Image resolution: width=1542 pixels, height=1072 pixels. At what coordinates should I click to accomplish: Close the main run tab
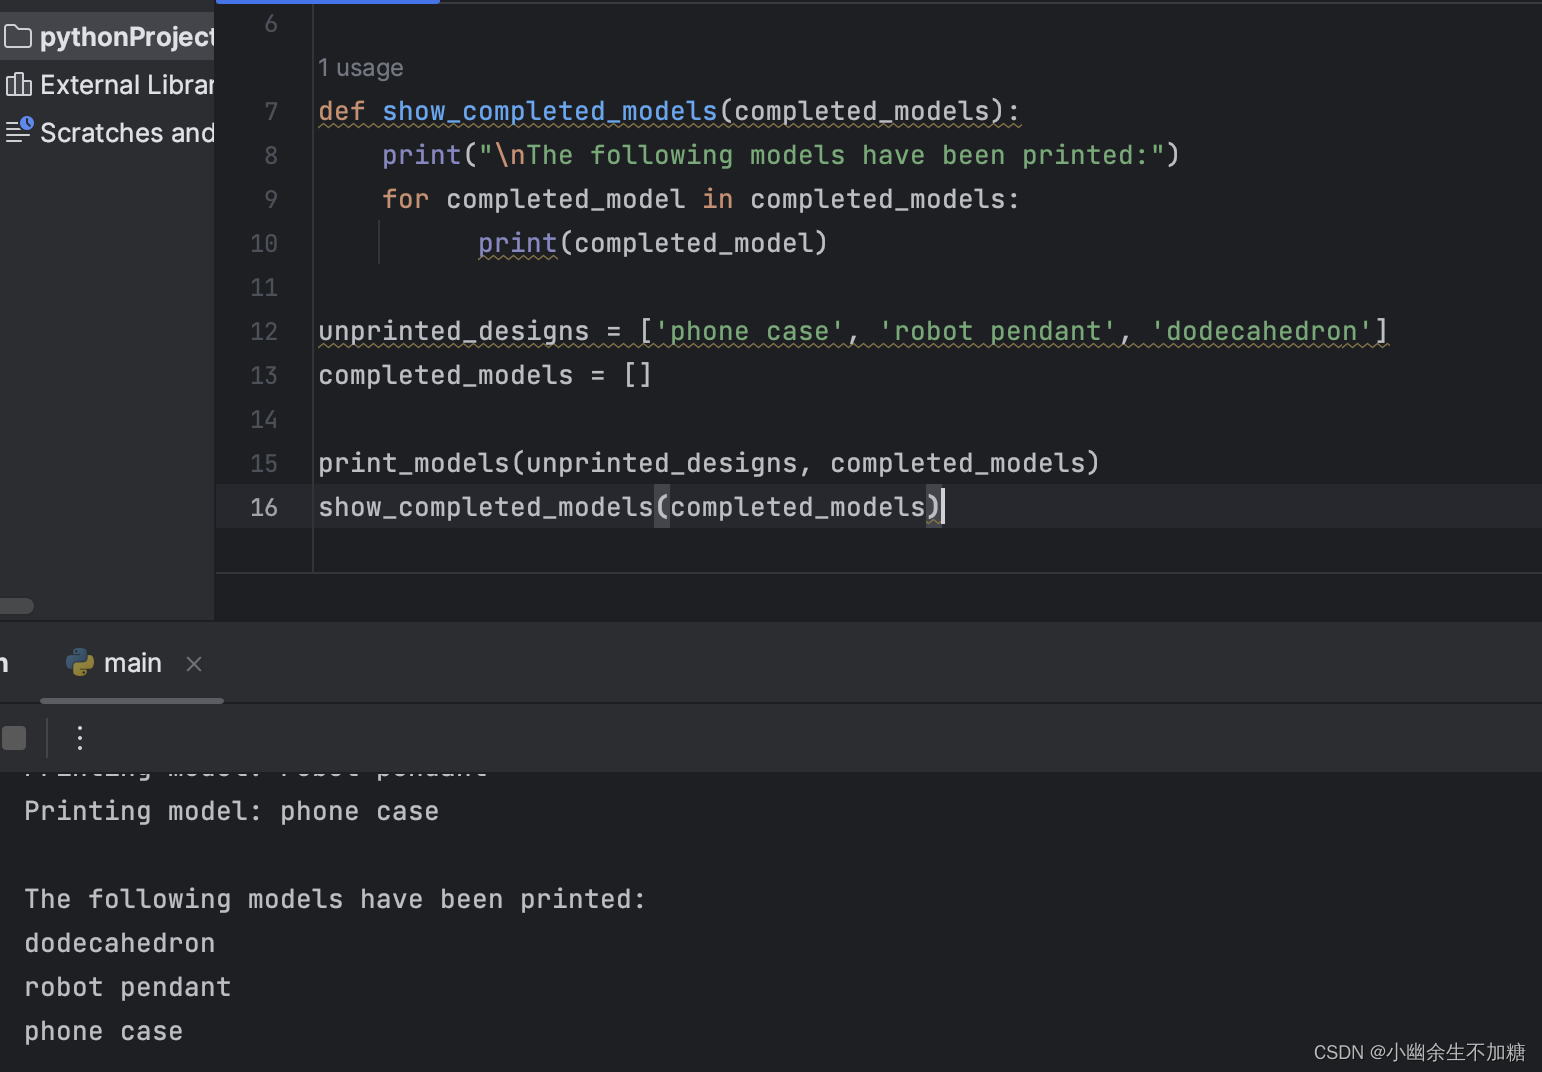click(194, 664)
